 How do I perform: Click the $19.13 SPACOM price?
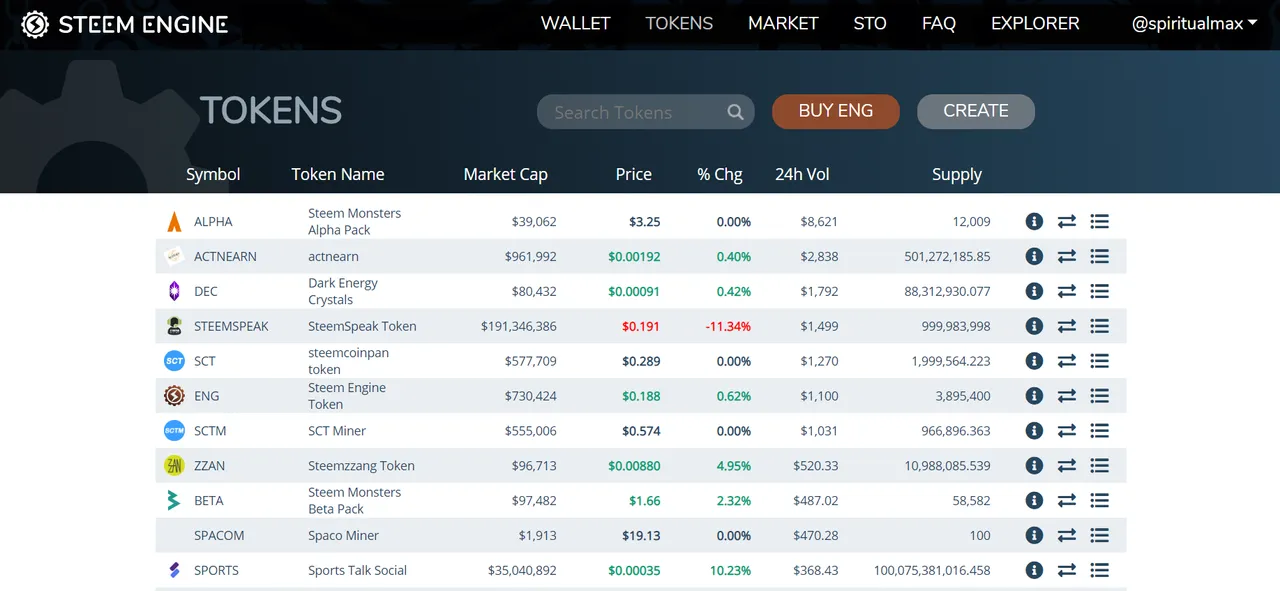pos(641,536)
